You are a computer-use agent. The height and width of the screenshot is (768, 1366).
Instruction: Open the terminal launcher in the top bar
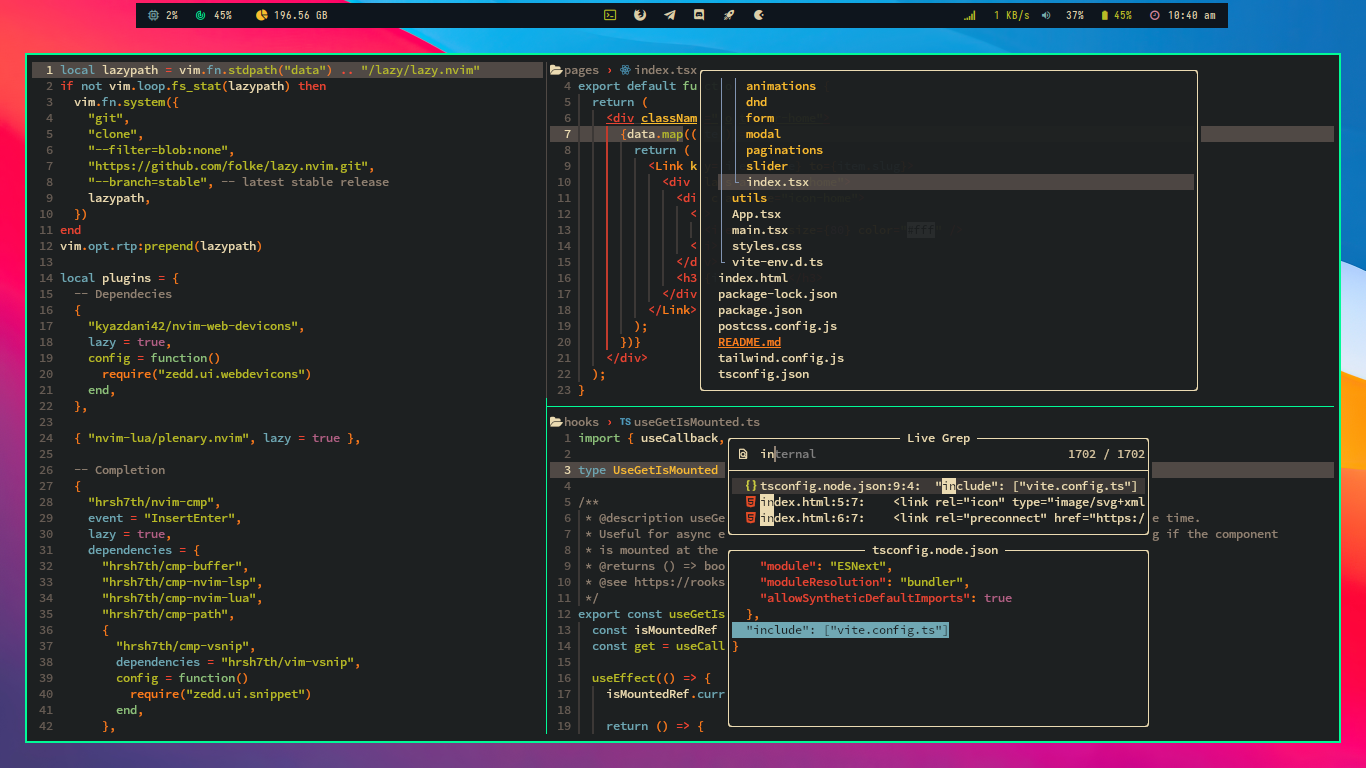pyautogui.click(x=610, y=15)
